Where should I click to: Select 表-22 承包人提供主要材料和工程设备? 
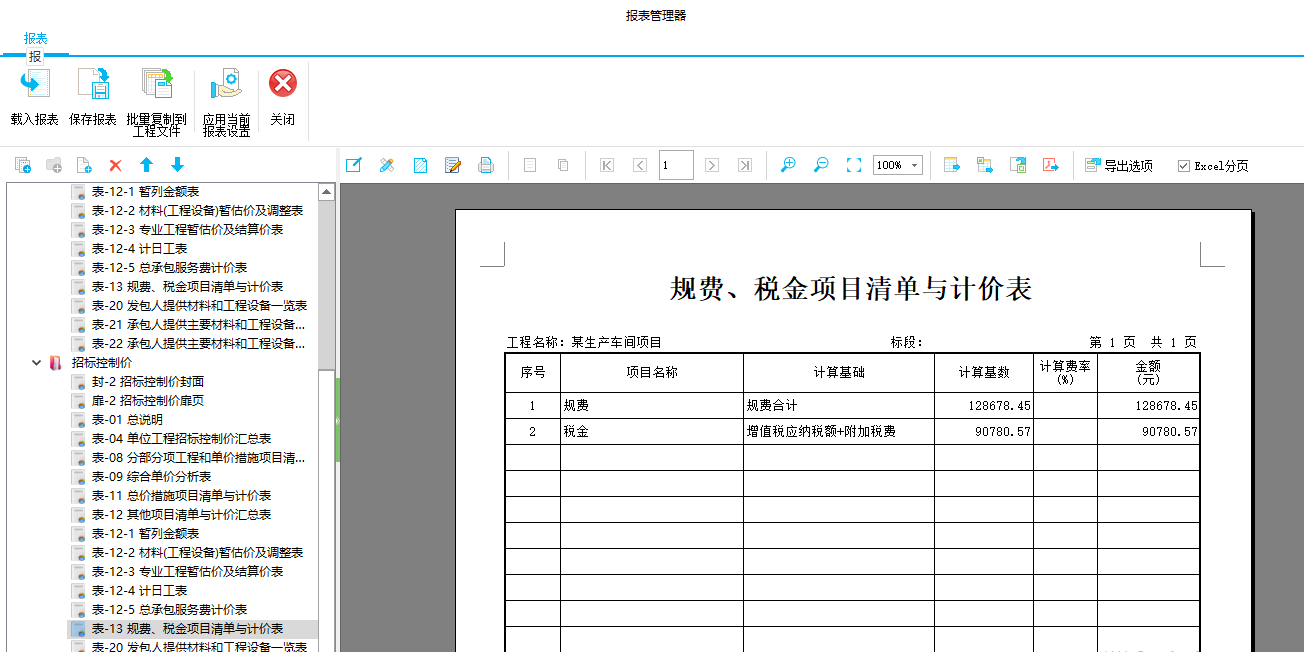point(199,343)
